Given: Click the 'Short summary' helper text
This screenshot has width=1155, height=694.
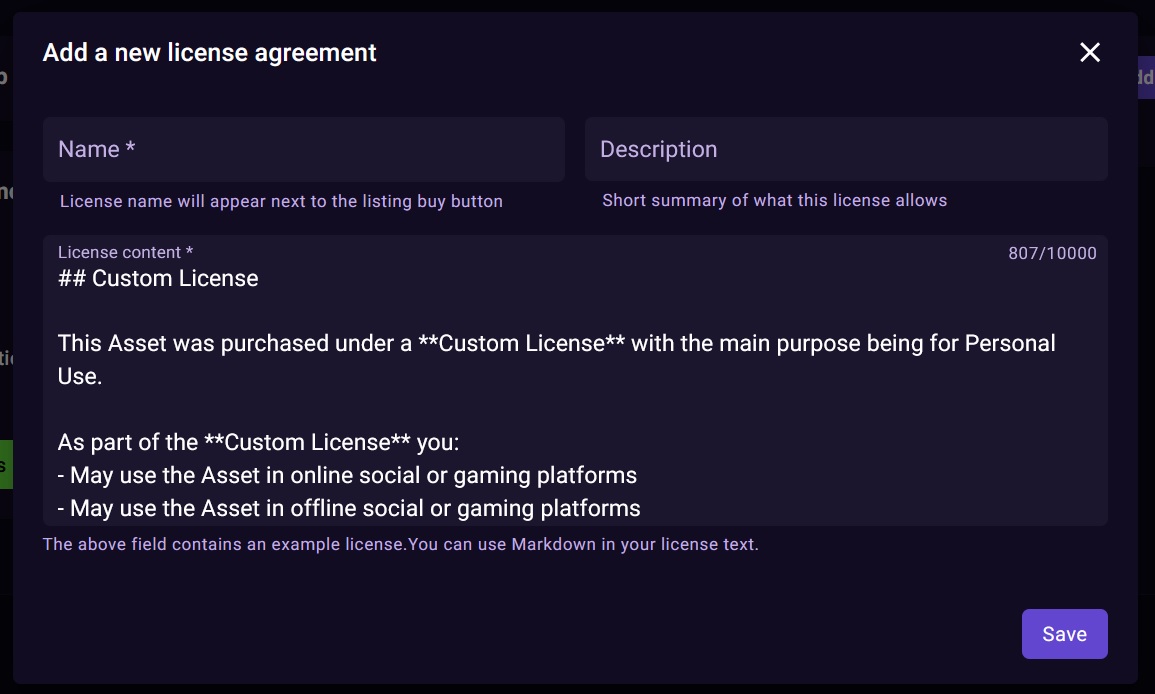Looking at the screenshot, I should (774, 201).
